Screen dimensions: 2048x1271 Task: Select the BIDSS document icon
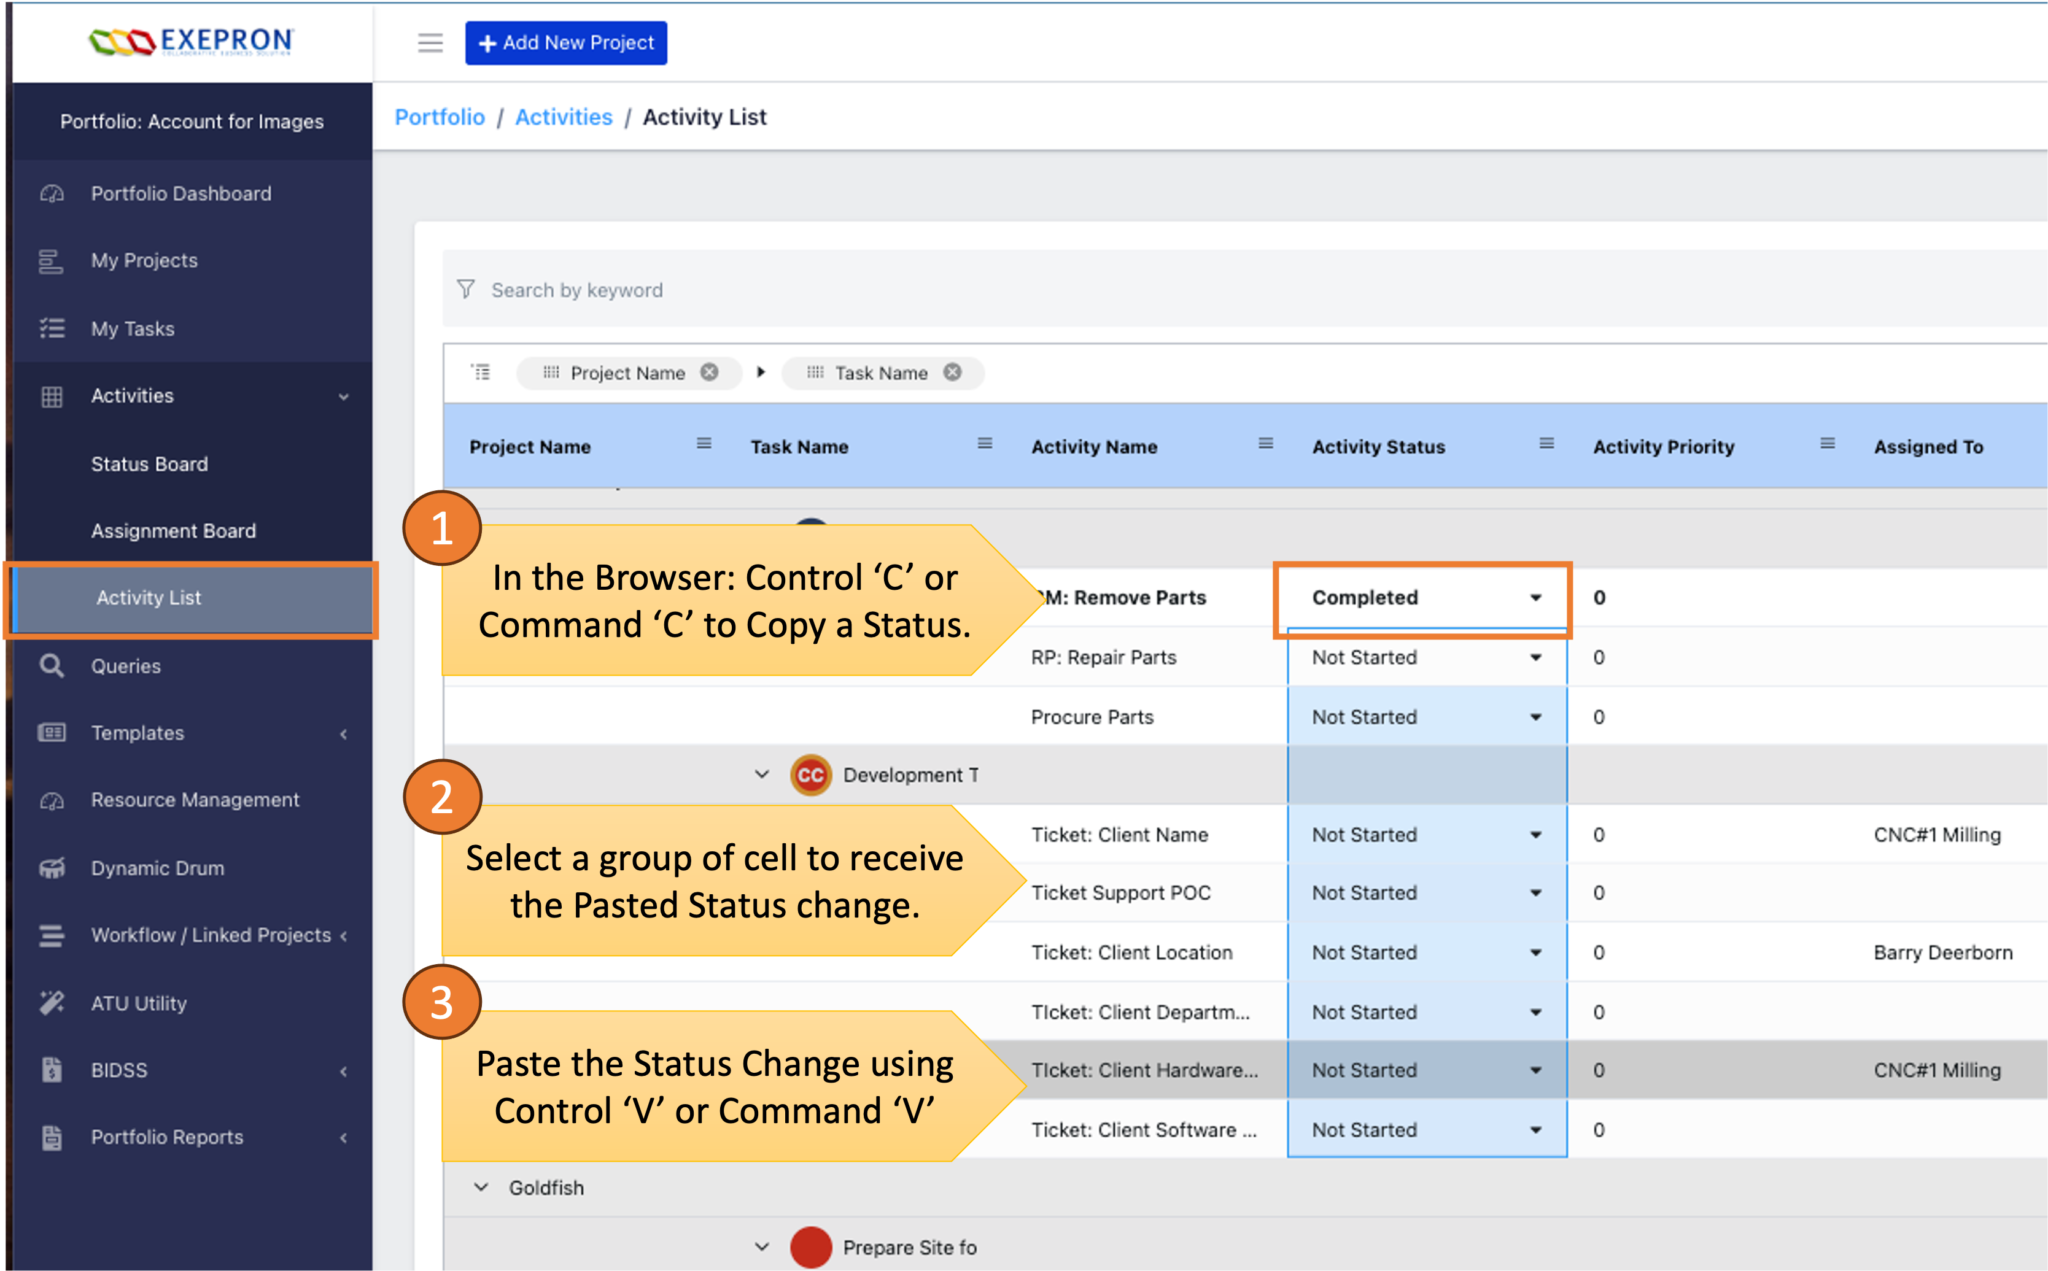pyautogui.click(x=52, y=1069)
